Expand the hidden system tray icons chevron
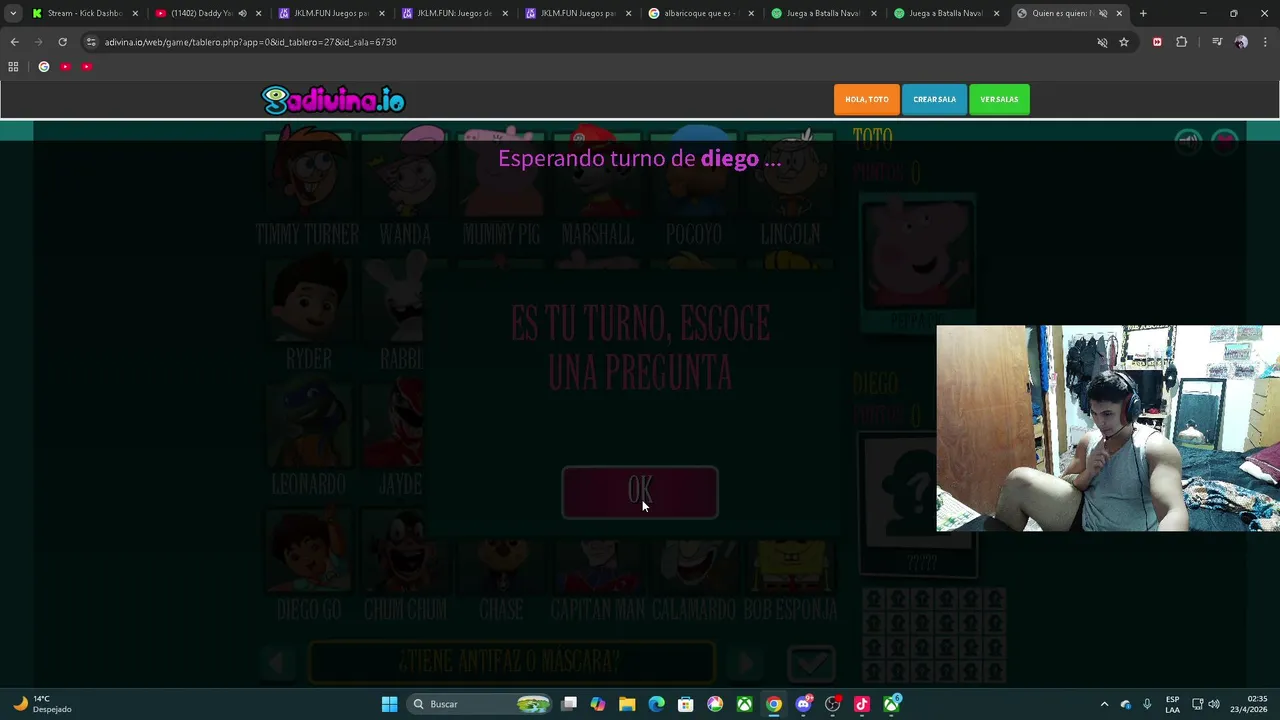 [x=1104, y=704]
